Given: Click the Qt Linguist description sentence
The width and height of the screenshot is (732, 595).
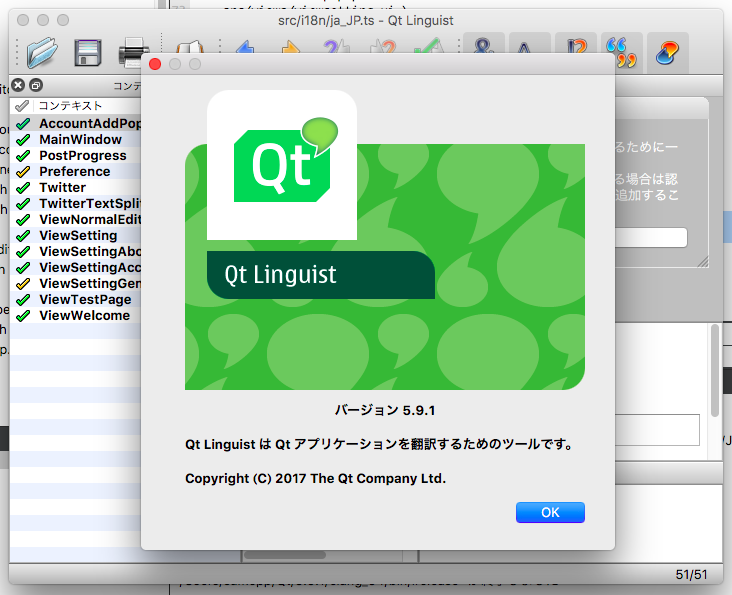Looking at the screenshot, I should [379, 444].
